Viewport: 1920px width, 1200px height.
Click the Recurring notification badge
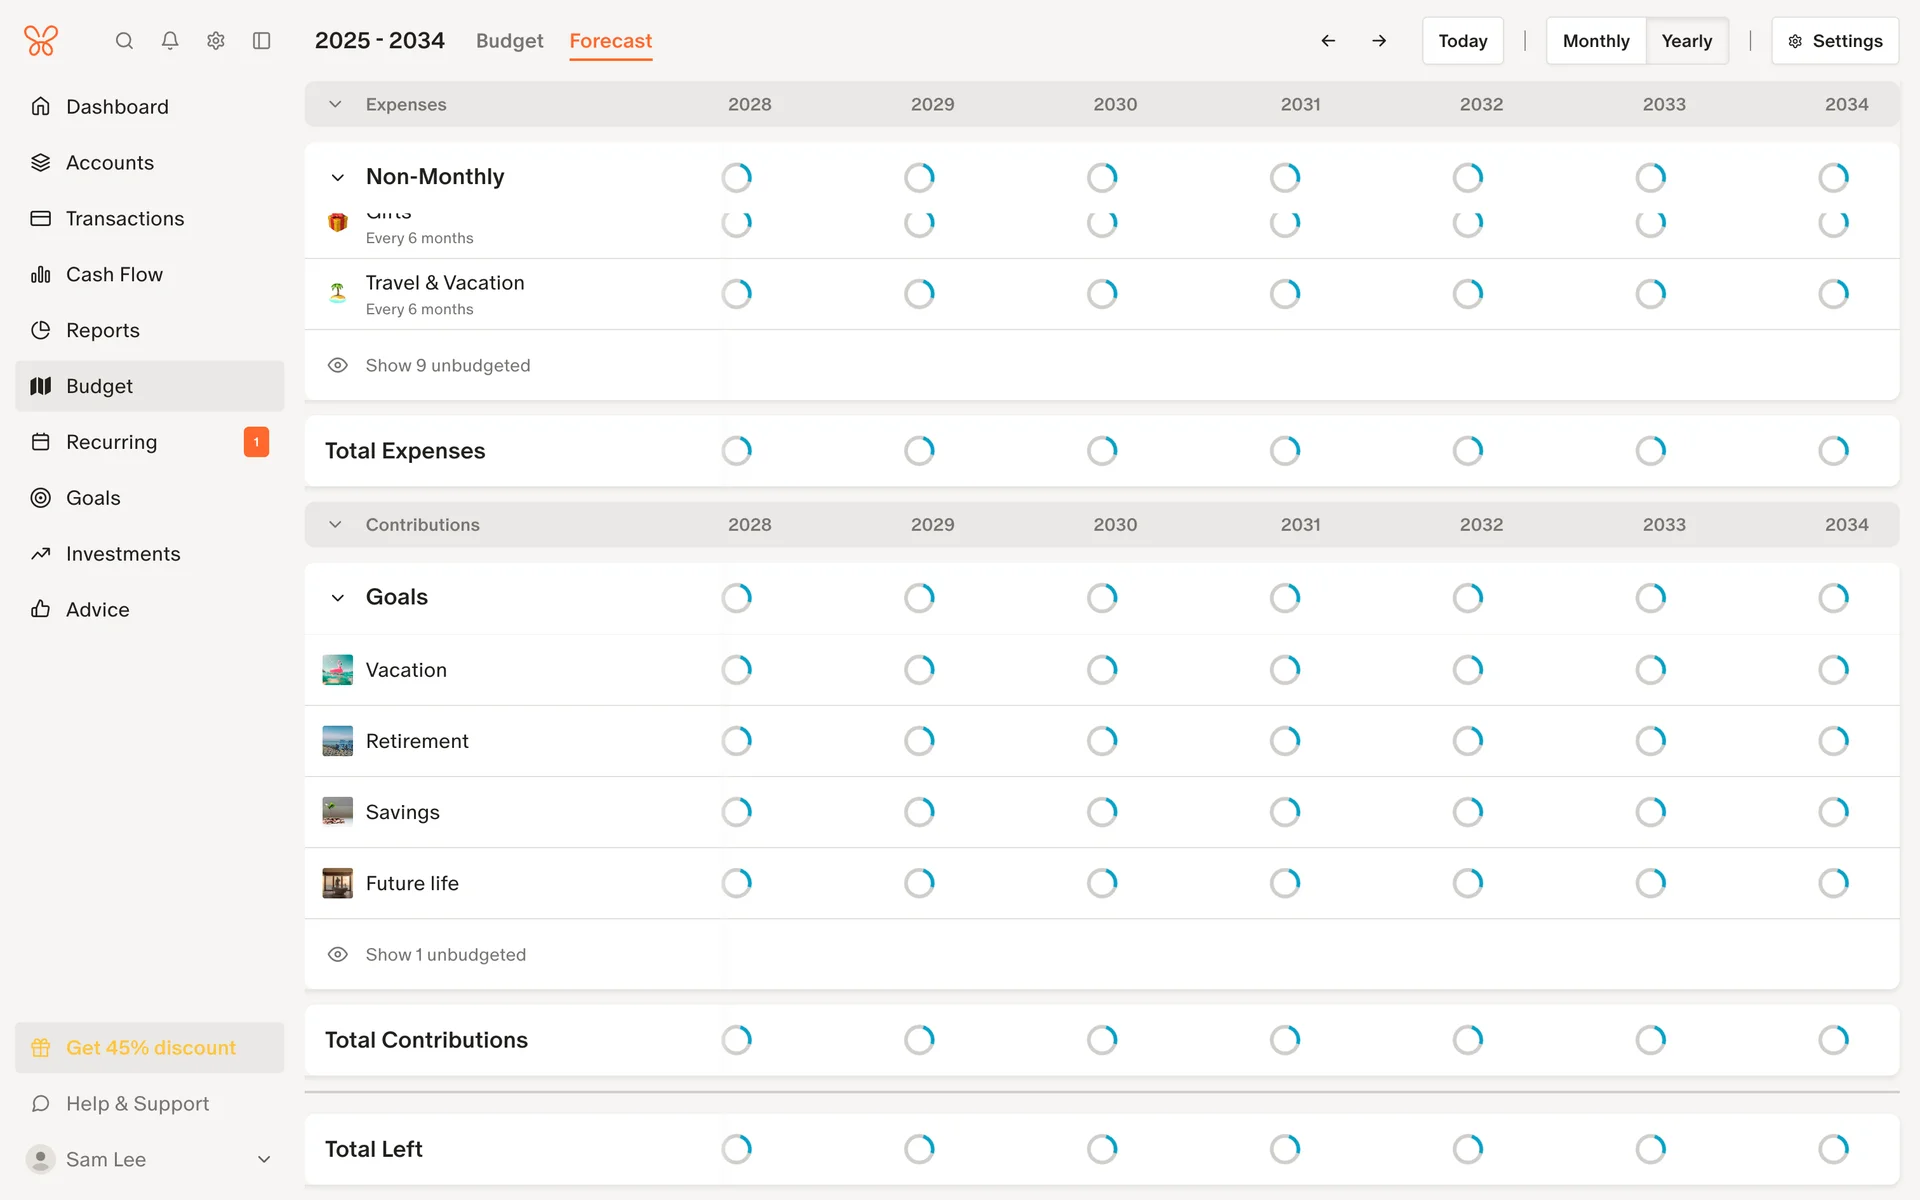tap(256, 442)
